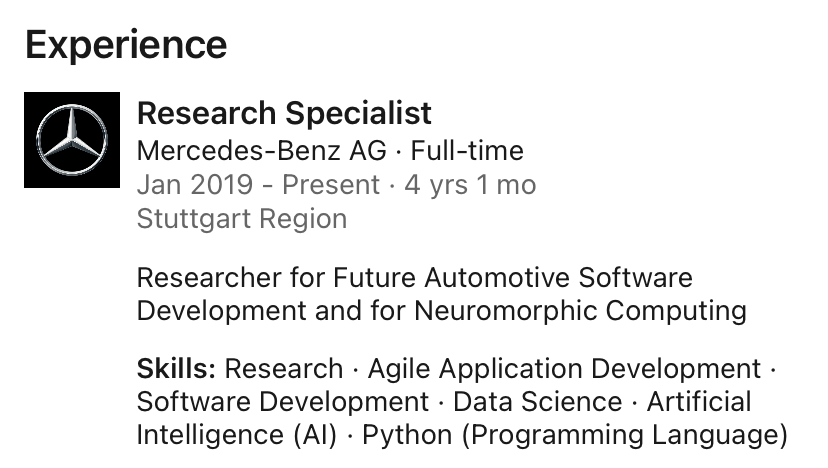Click the Mercedes-Benz AG company name

coord(261,151)
